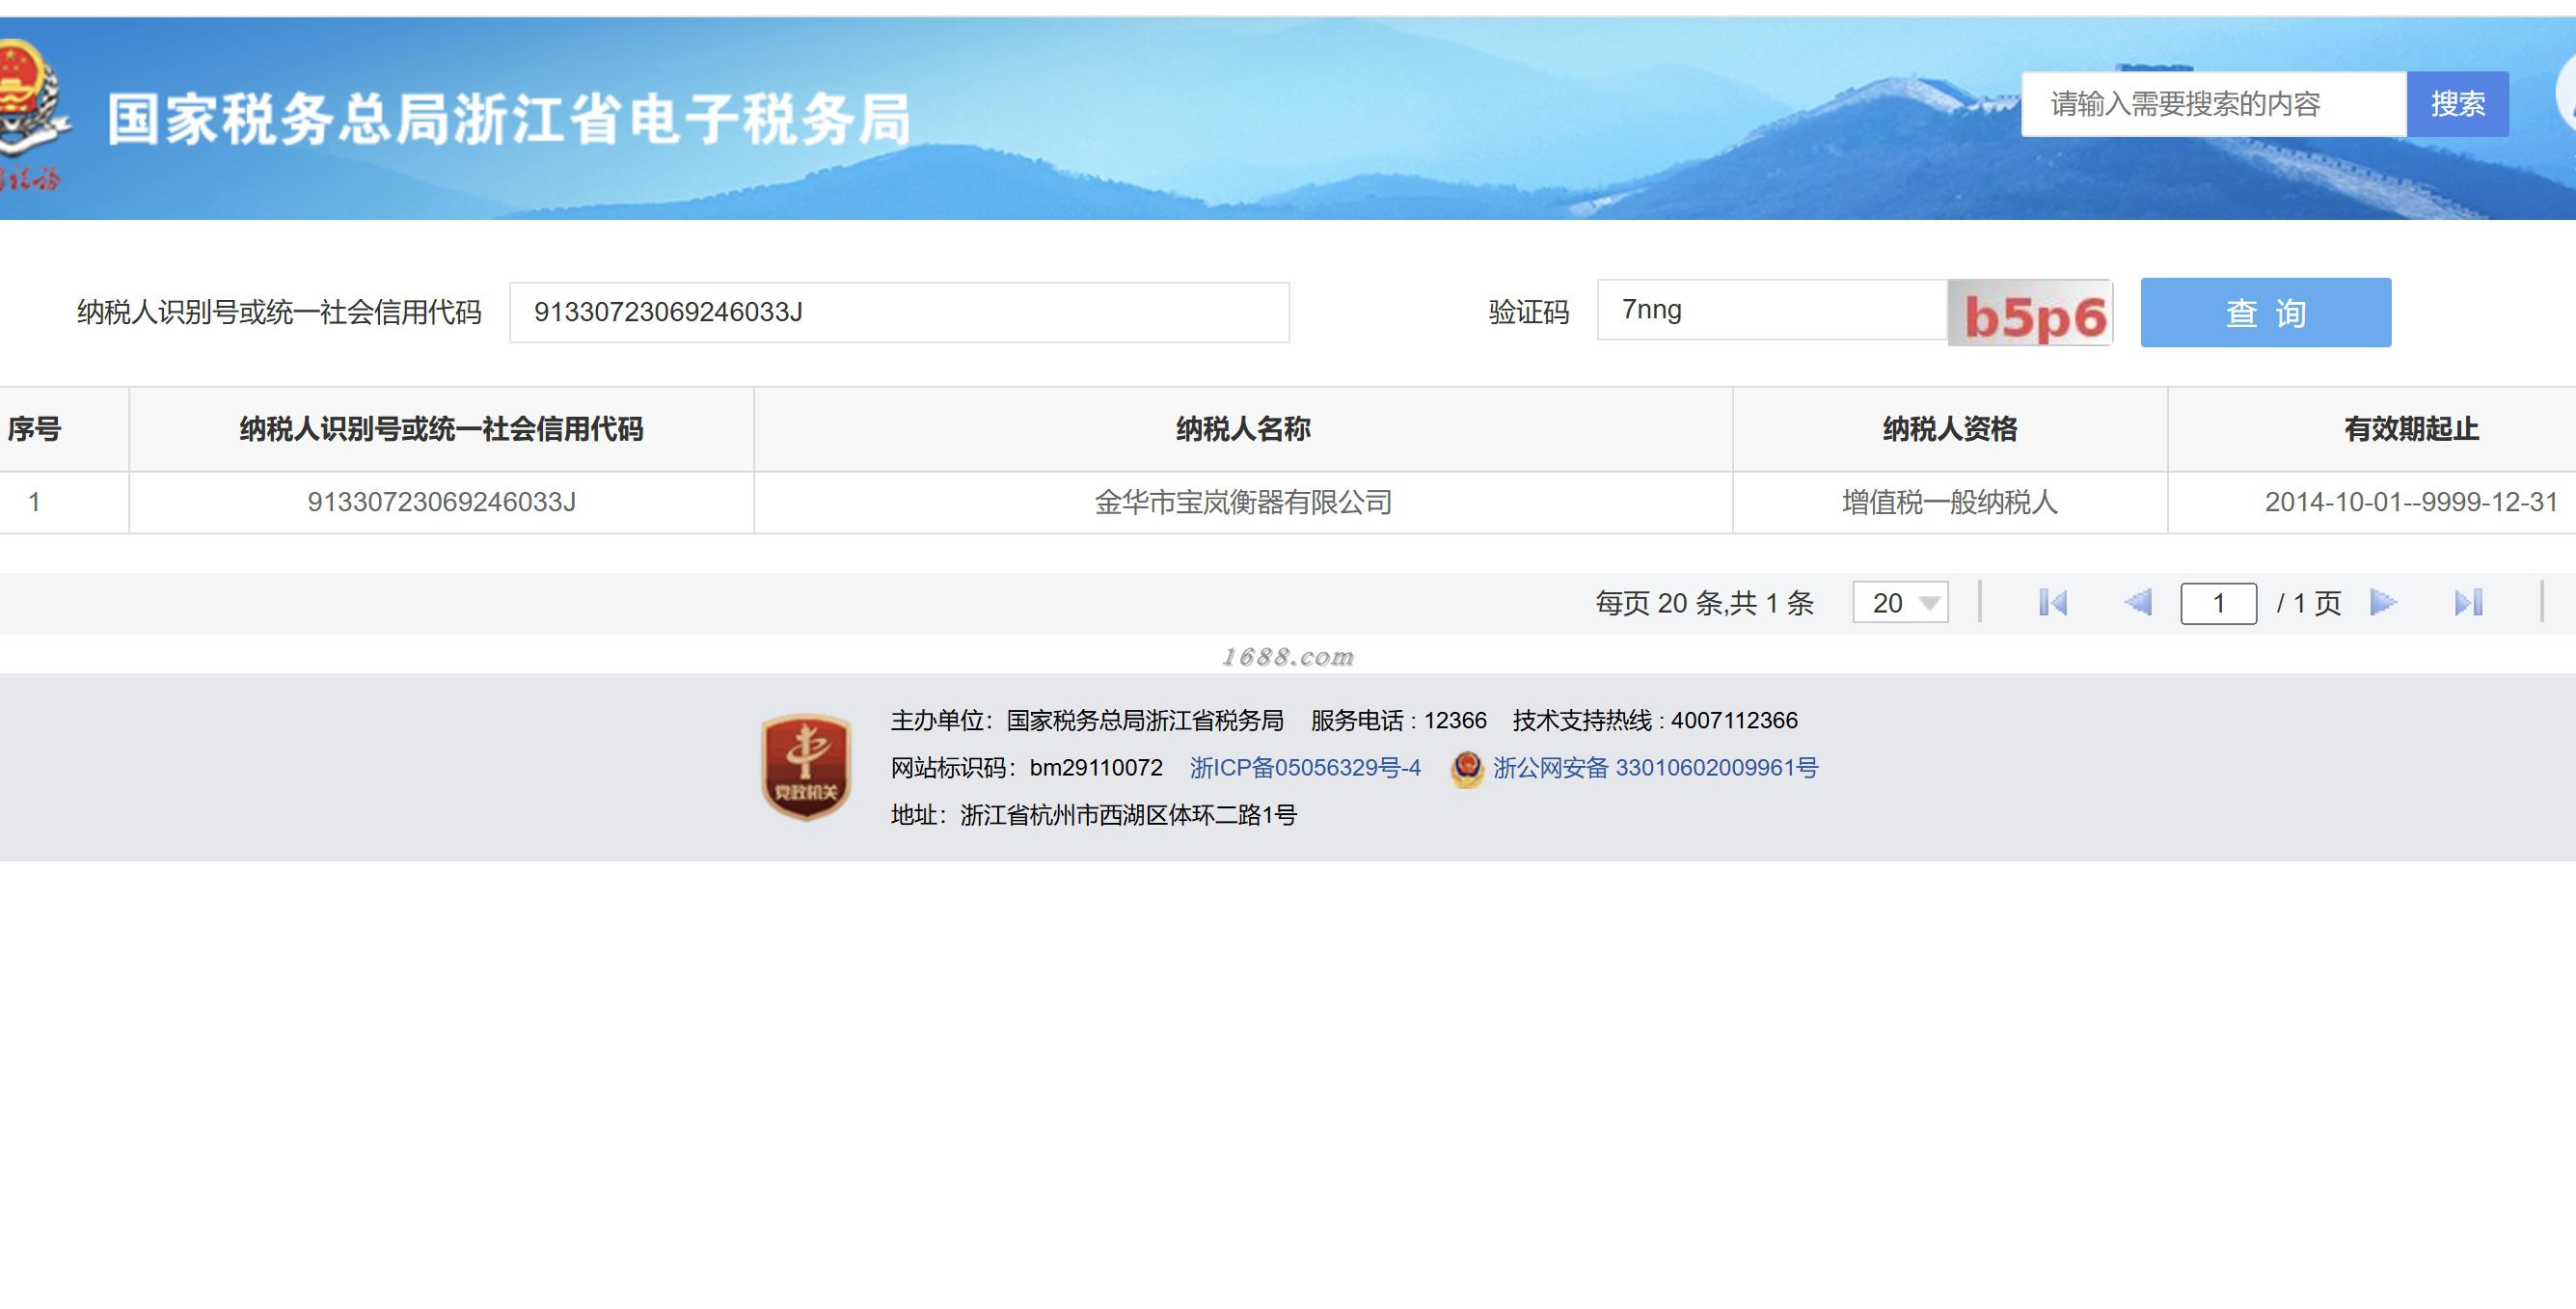This screenshot has height=1309, width=2576.
Task: Click the 查询 query button
Action: 2265,313
